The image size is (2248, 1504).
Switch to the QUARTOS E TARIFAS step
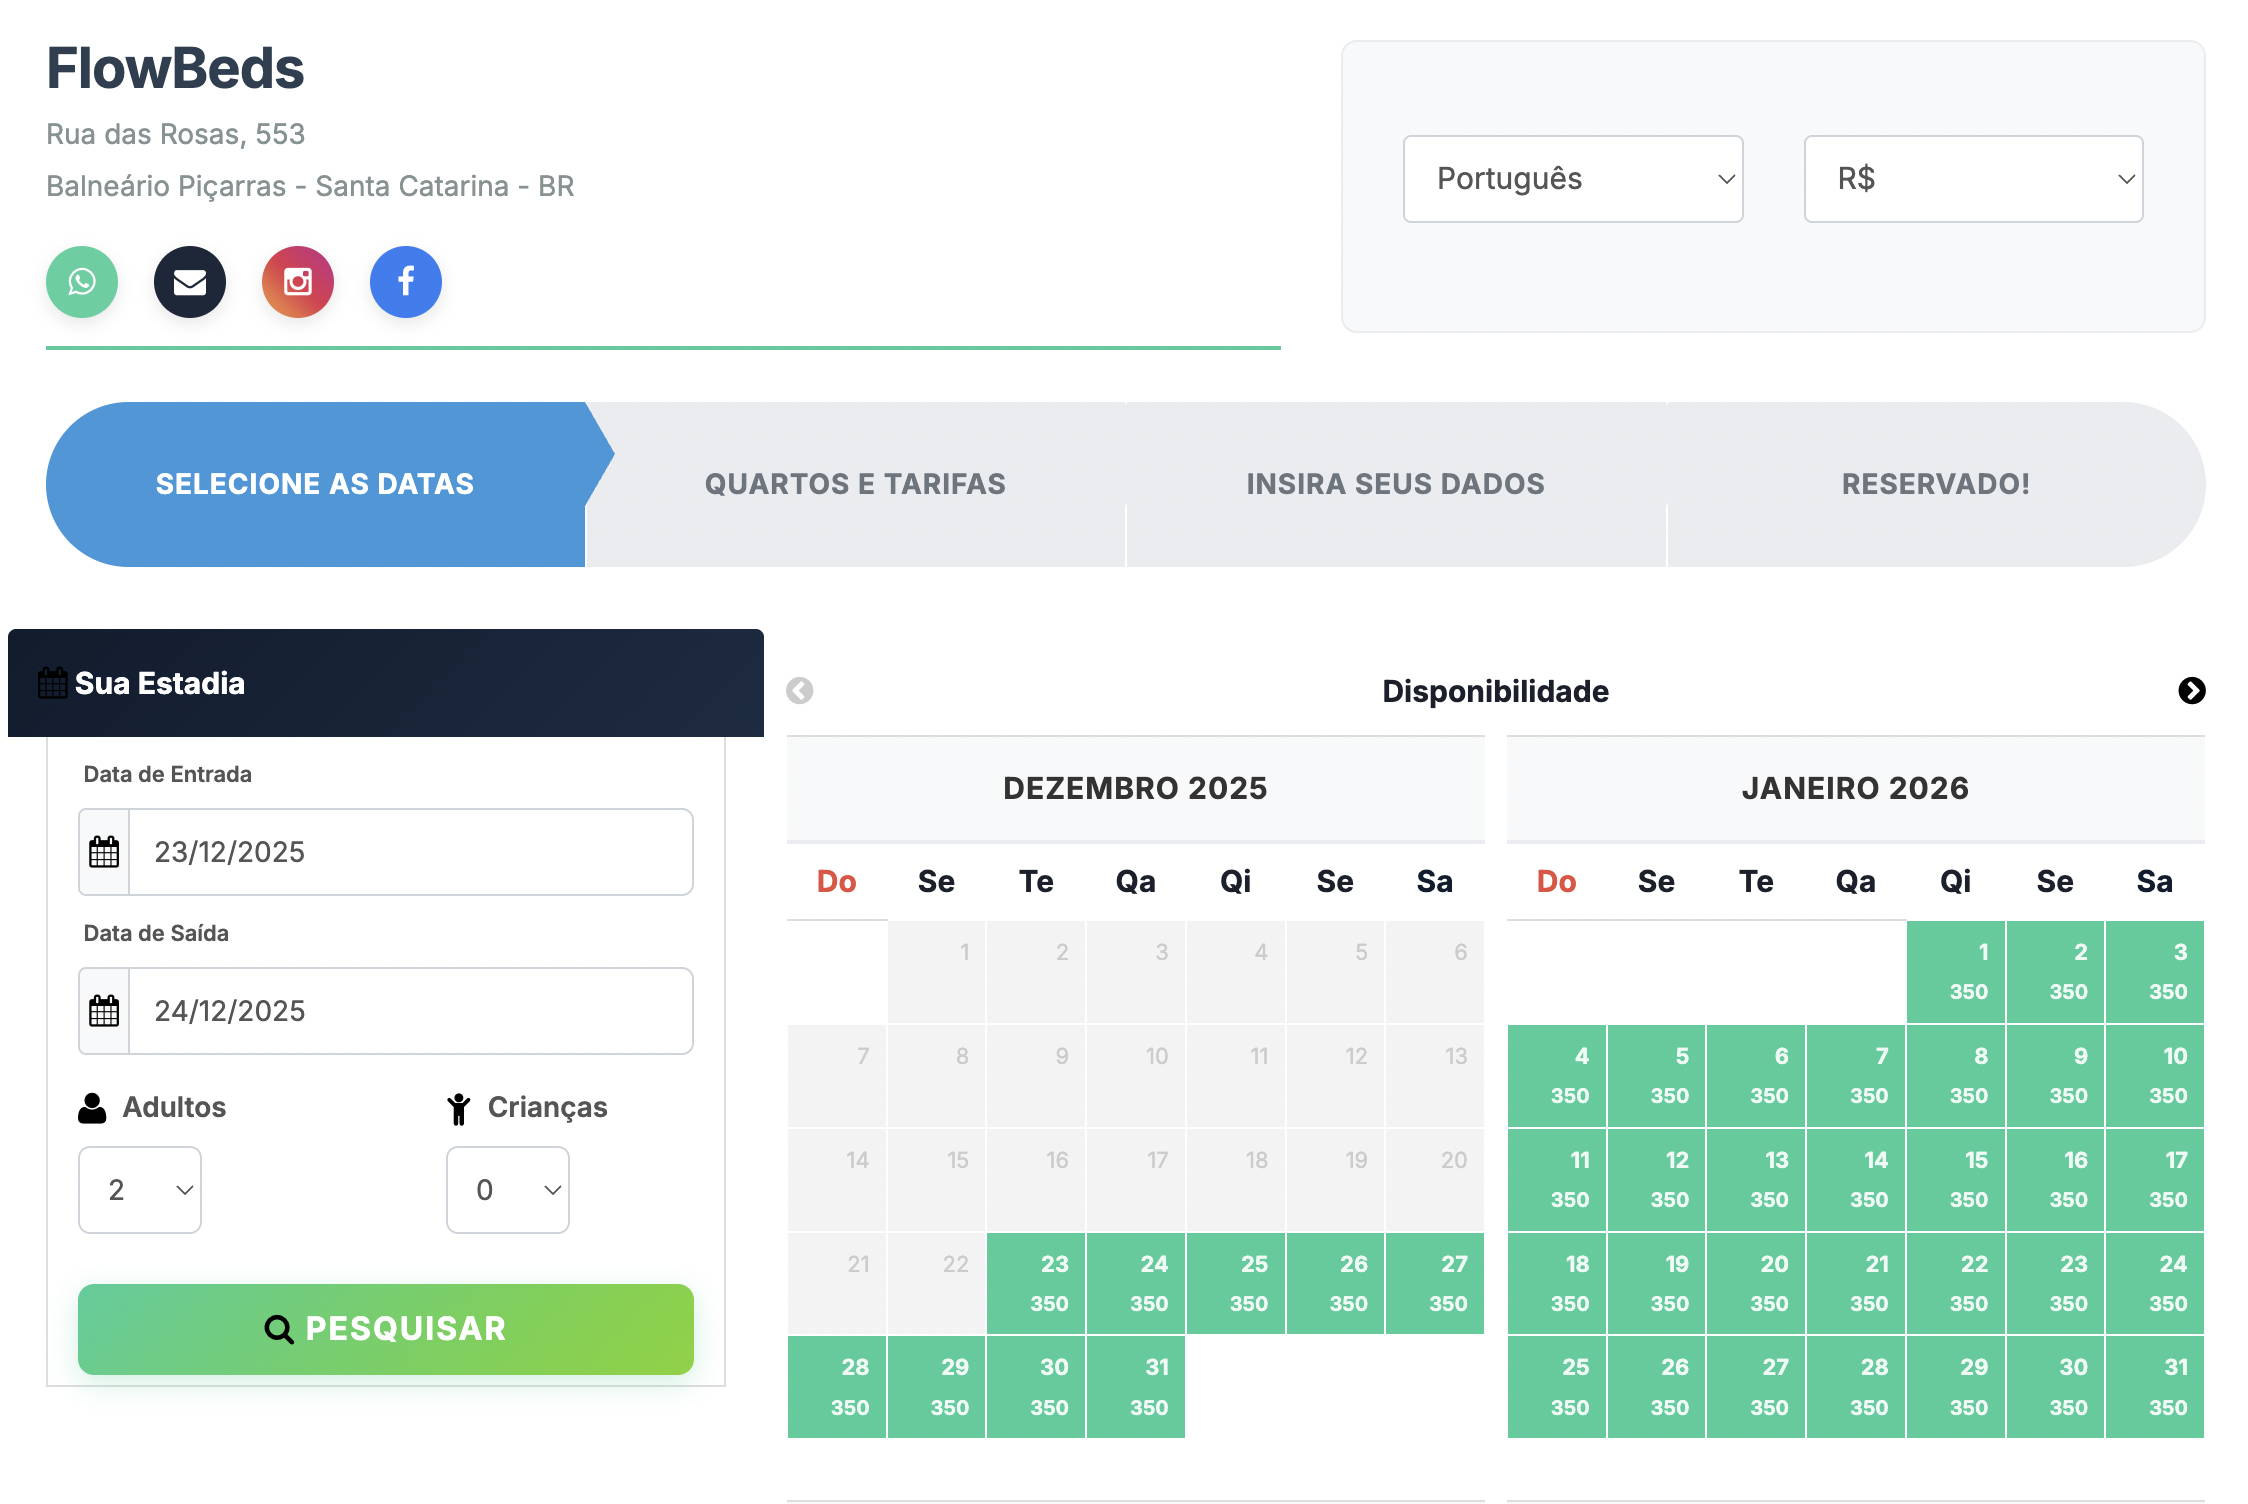855,483
